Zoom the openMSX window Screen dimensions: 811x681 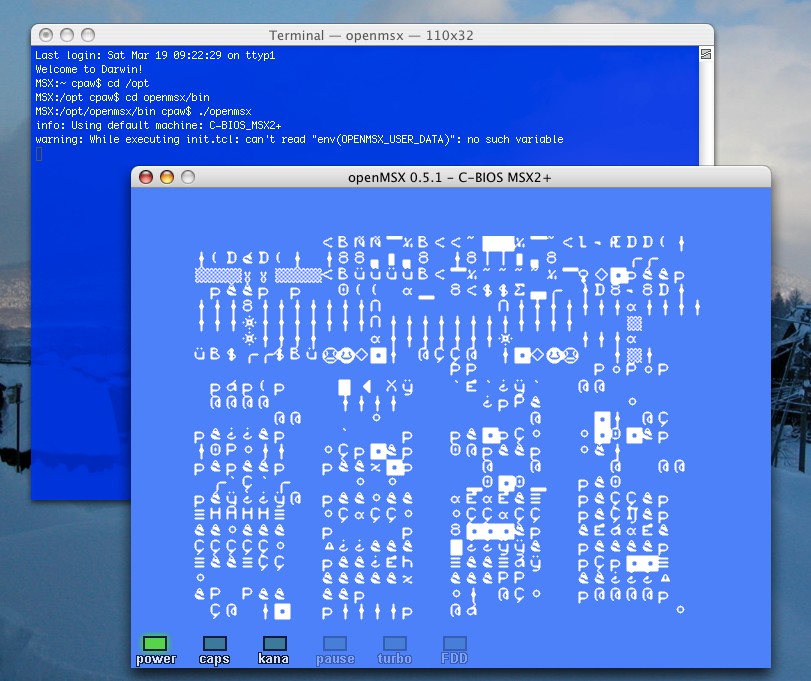(x=188, y=177)
